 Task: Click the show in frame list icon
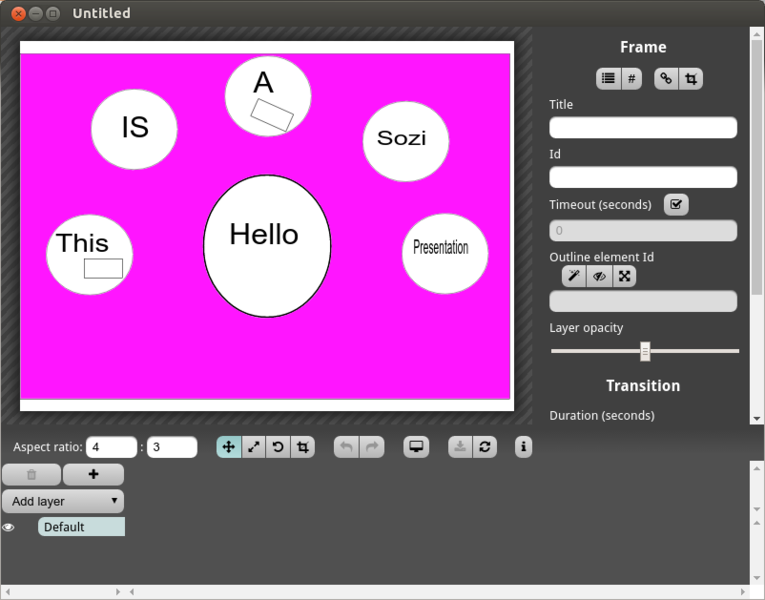(x=608, y=79)
